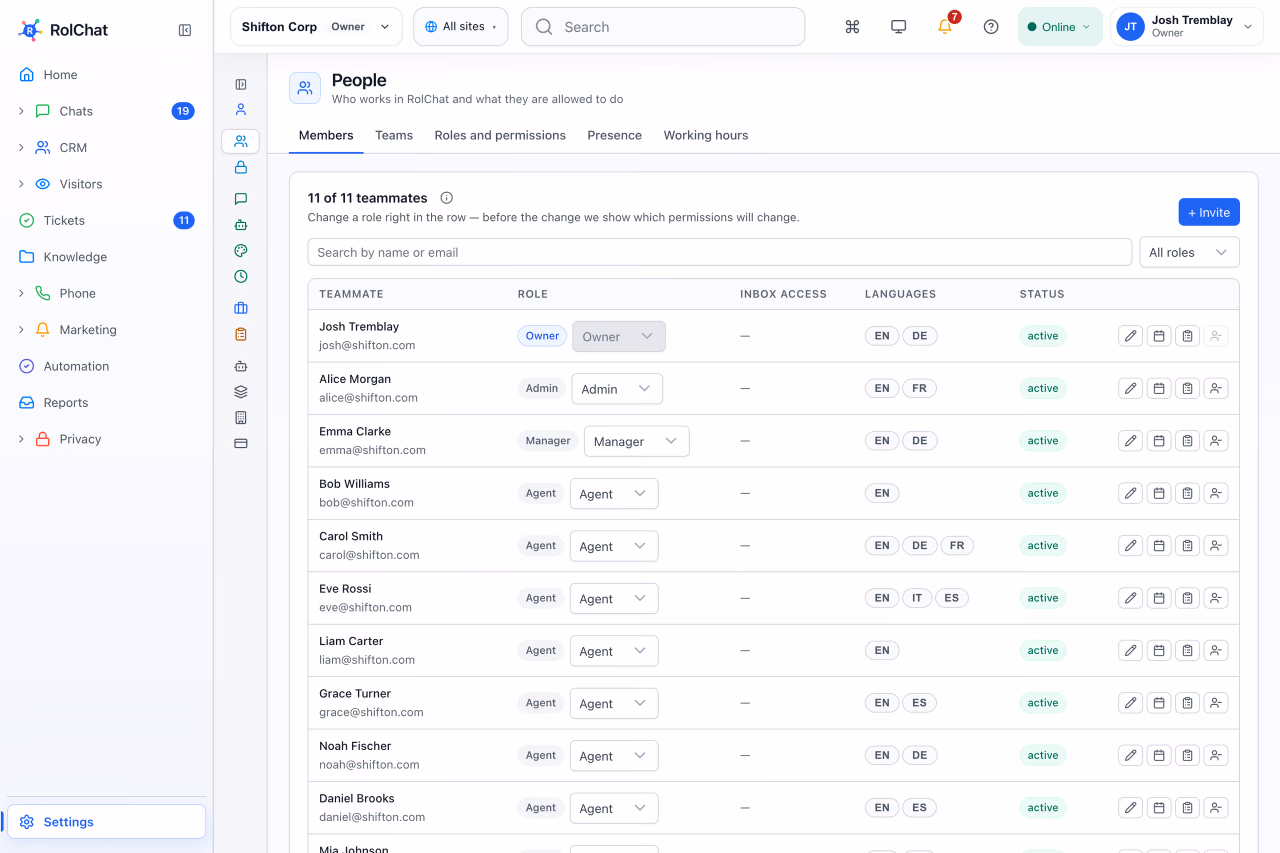Select the orange clipboard settings icon
This screenshot has height=853, width=1280.
click(x=241, y=334)
